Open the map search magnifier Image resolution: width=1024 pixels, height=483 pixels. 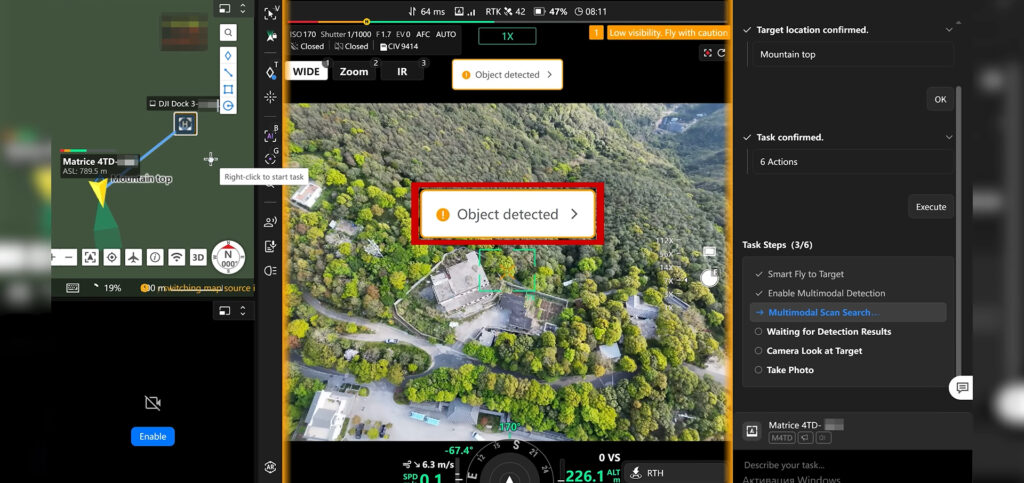228,32
